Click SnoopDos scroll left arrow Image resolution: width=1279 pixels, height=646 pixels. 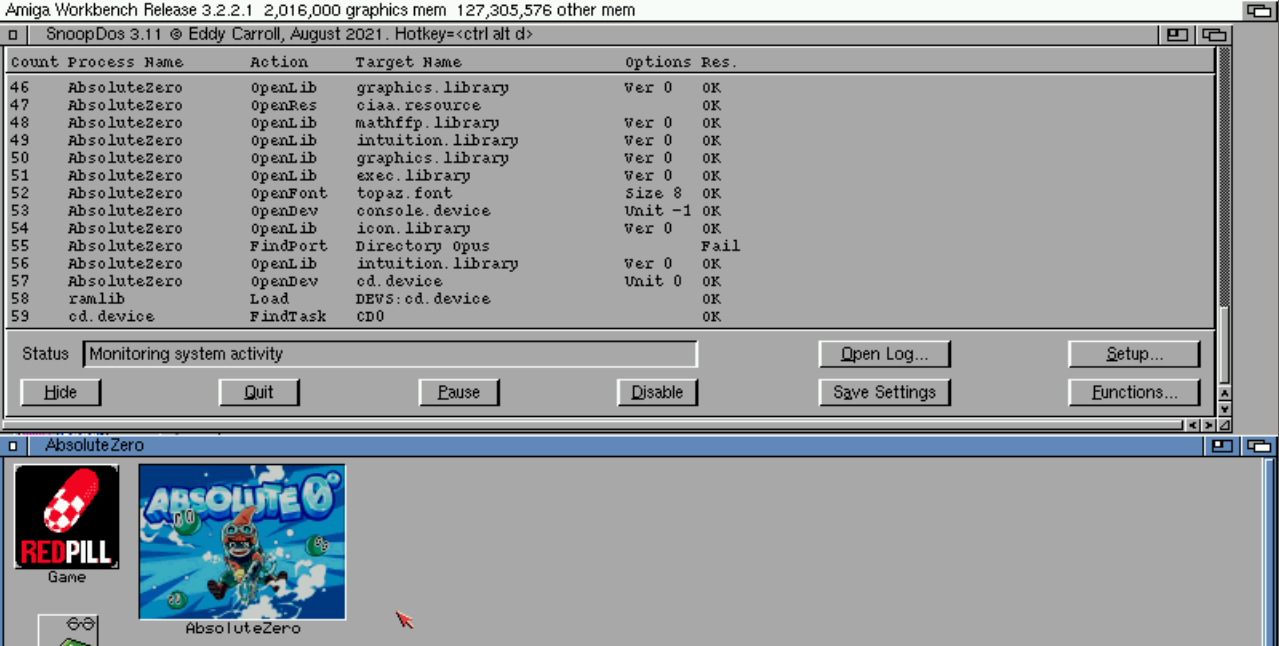(x=1193, y=424)
